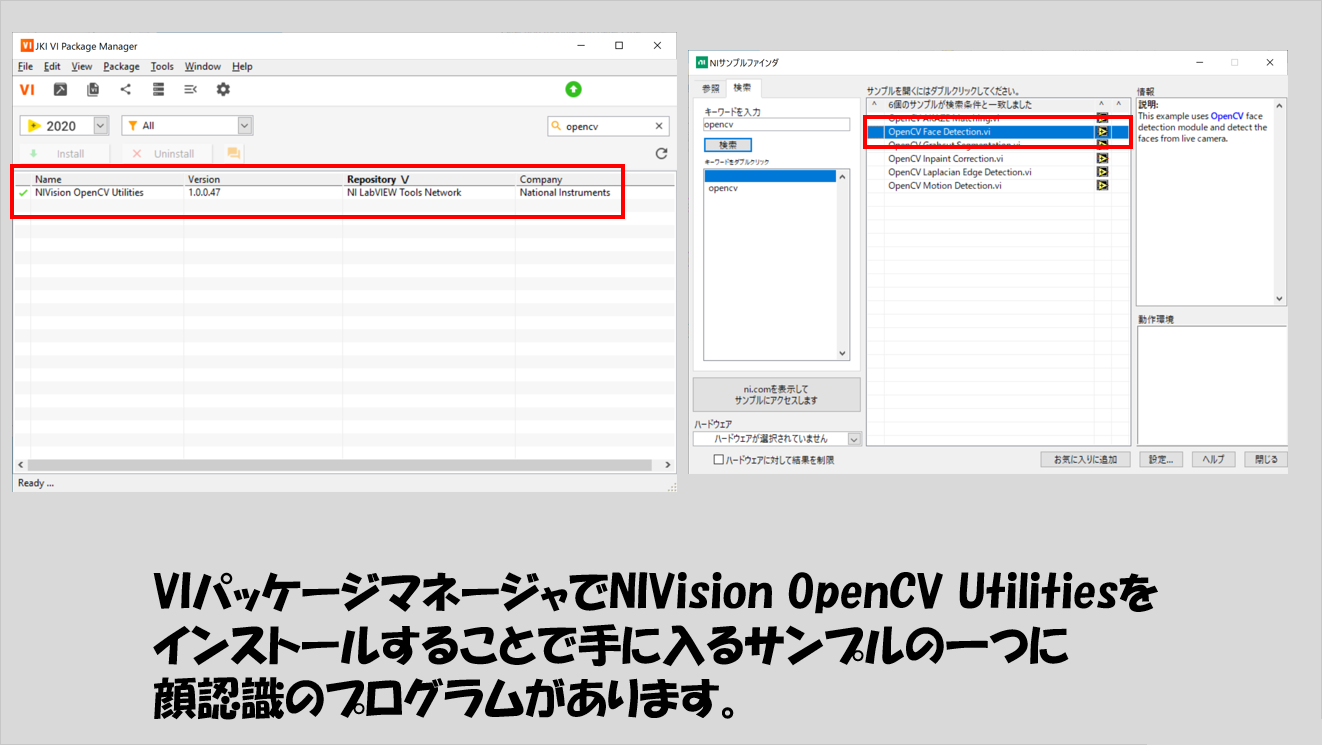The image size is (1322, 745).
Task: Click the magnifier icon in VIPM search box
Action: click(x=557, y=126)
